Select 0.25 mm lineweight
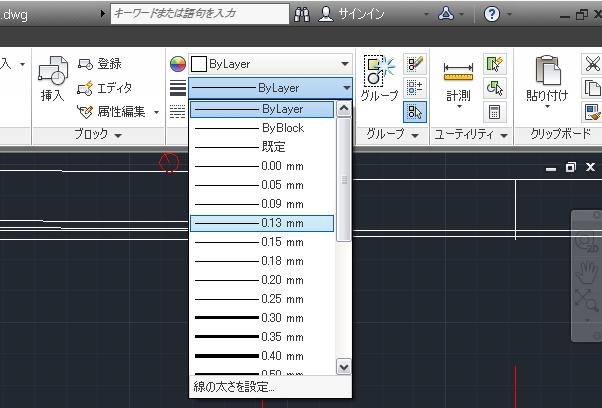 pos(262,299)
